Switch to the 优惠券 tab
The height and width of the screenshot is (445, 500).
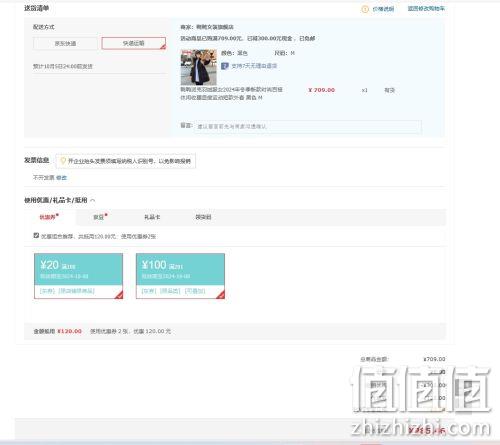pos(49,217)
